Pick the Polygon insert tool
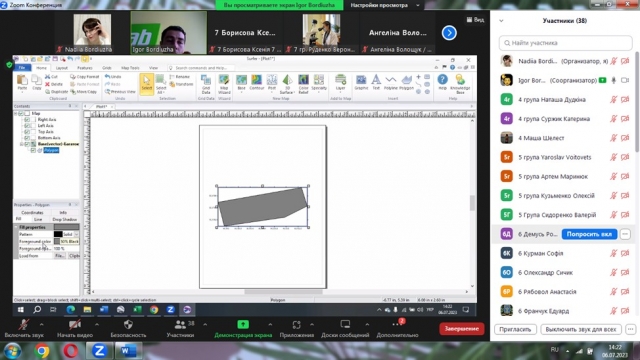Image resolution: width=640 pixels, height=360 pixels. (x=406, y=82)
